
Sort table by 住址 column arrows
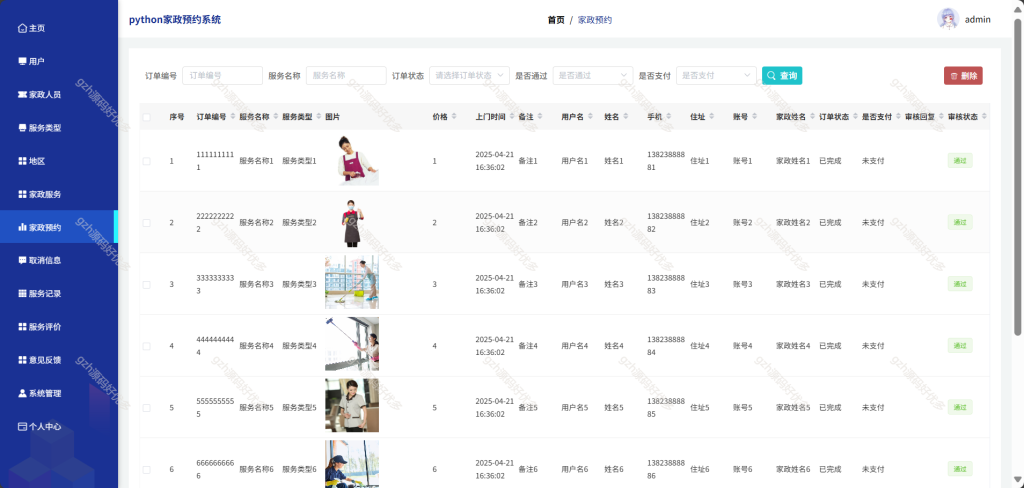click(x=712, y=117)
